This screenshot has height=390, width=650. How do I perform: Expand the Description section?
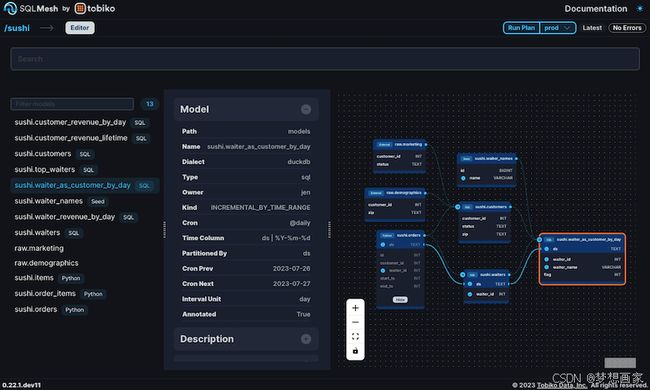tap(306, 339)
